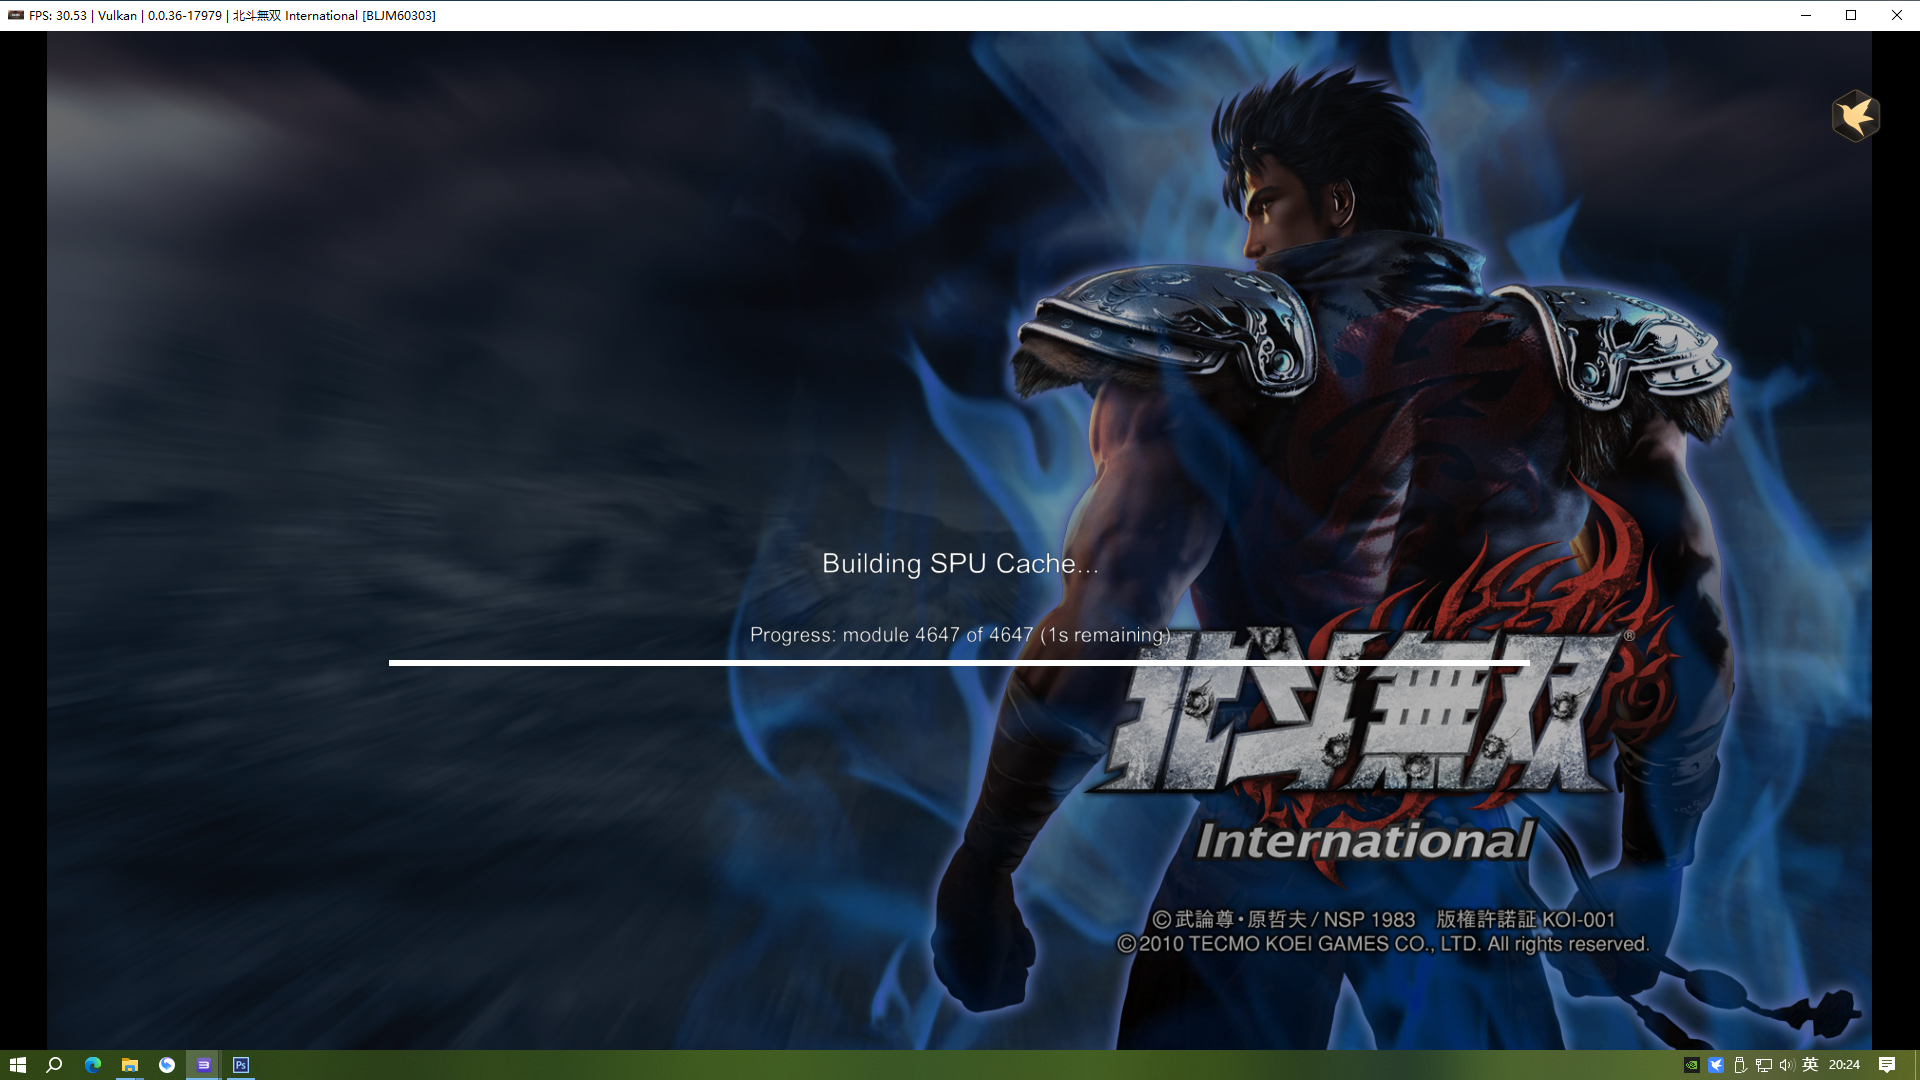Launch Microsoft Edge from taskbar
This screenshot has height=1080, width=1920.
(92, 1065)
